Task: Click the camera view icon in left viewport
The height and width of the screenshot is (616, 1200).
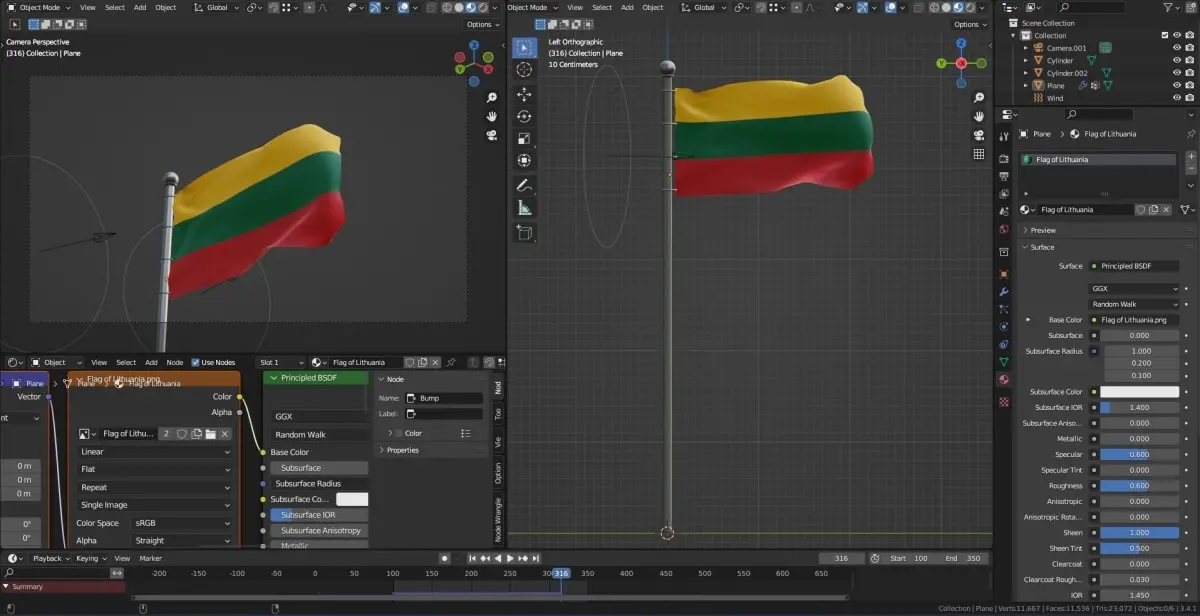Action: coord(492,135)
